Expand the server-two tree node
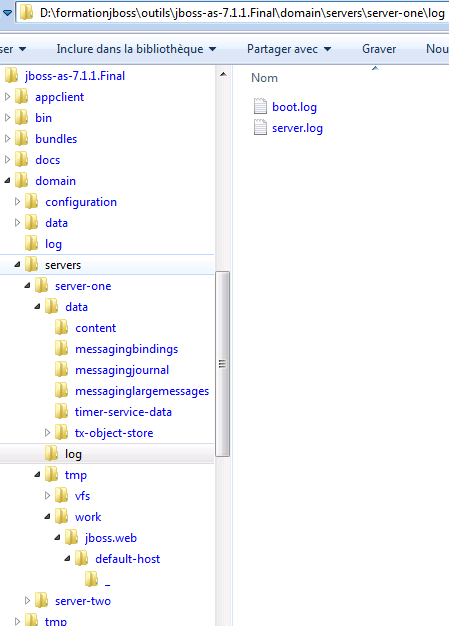This screenshot has height=626, width=449. coord(27,600)
